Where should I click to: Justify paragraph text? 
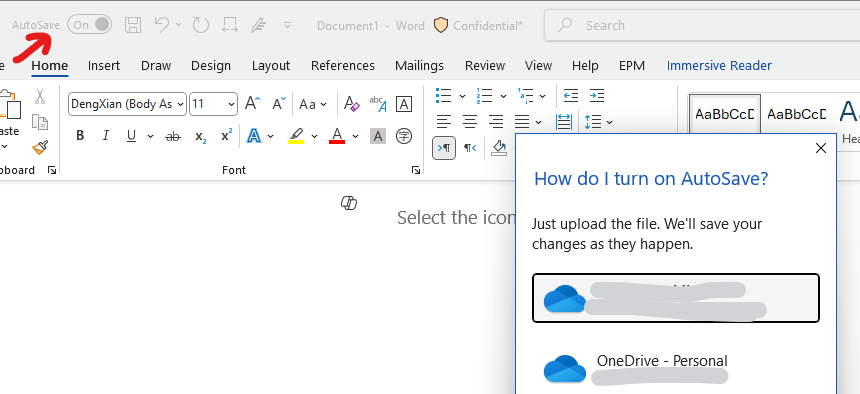522,121
